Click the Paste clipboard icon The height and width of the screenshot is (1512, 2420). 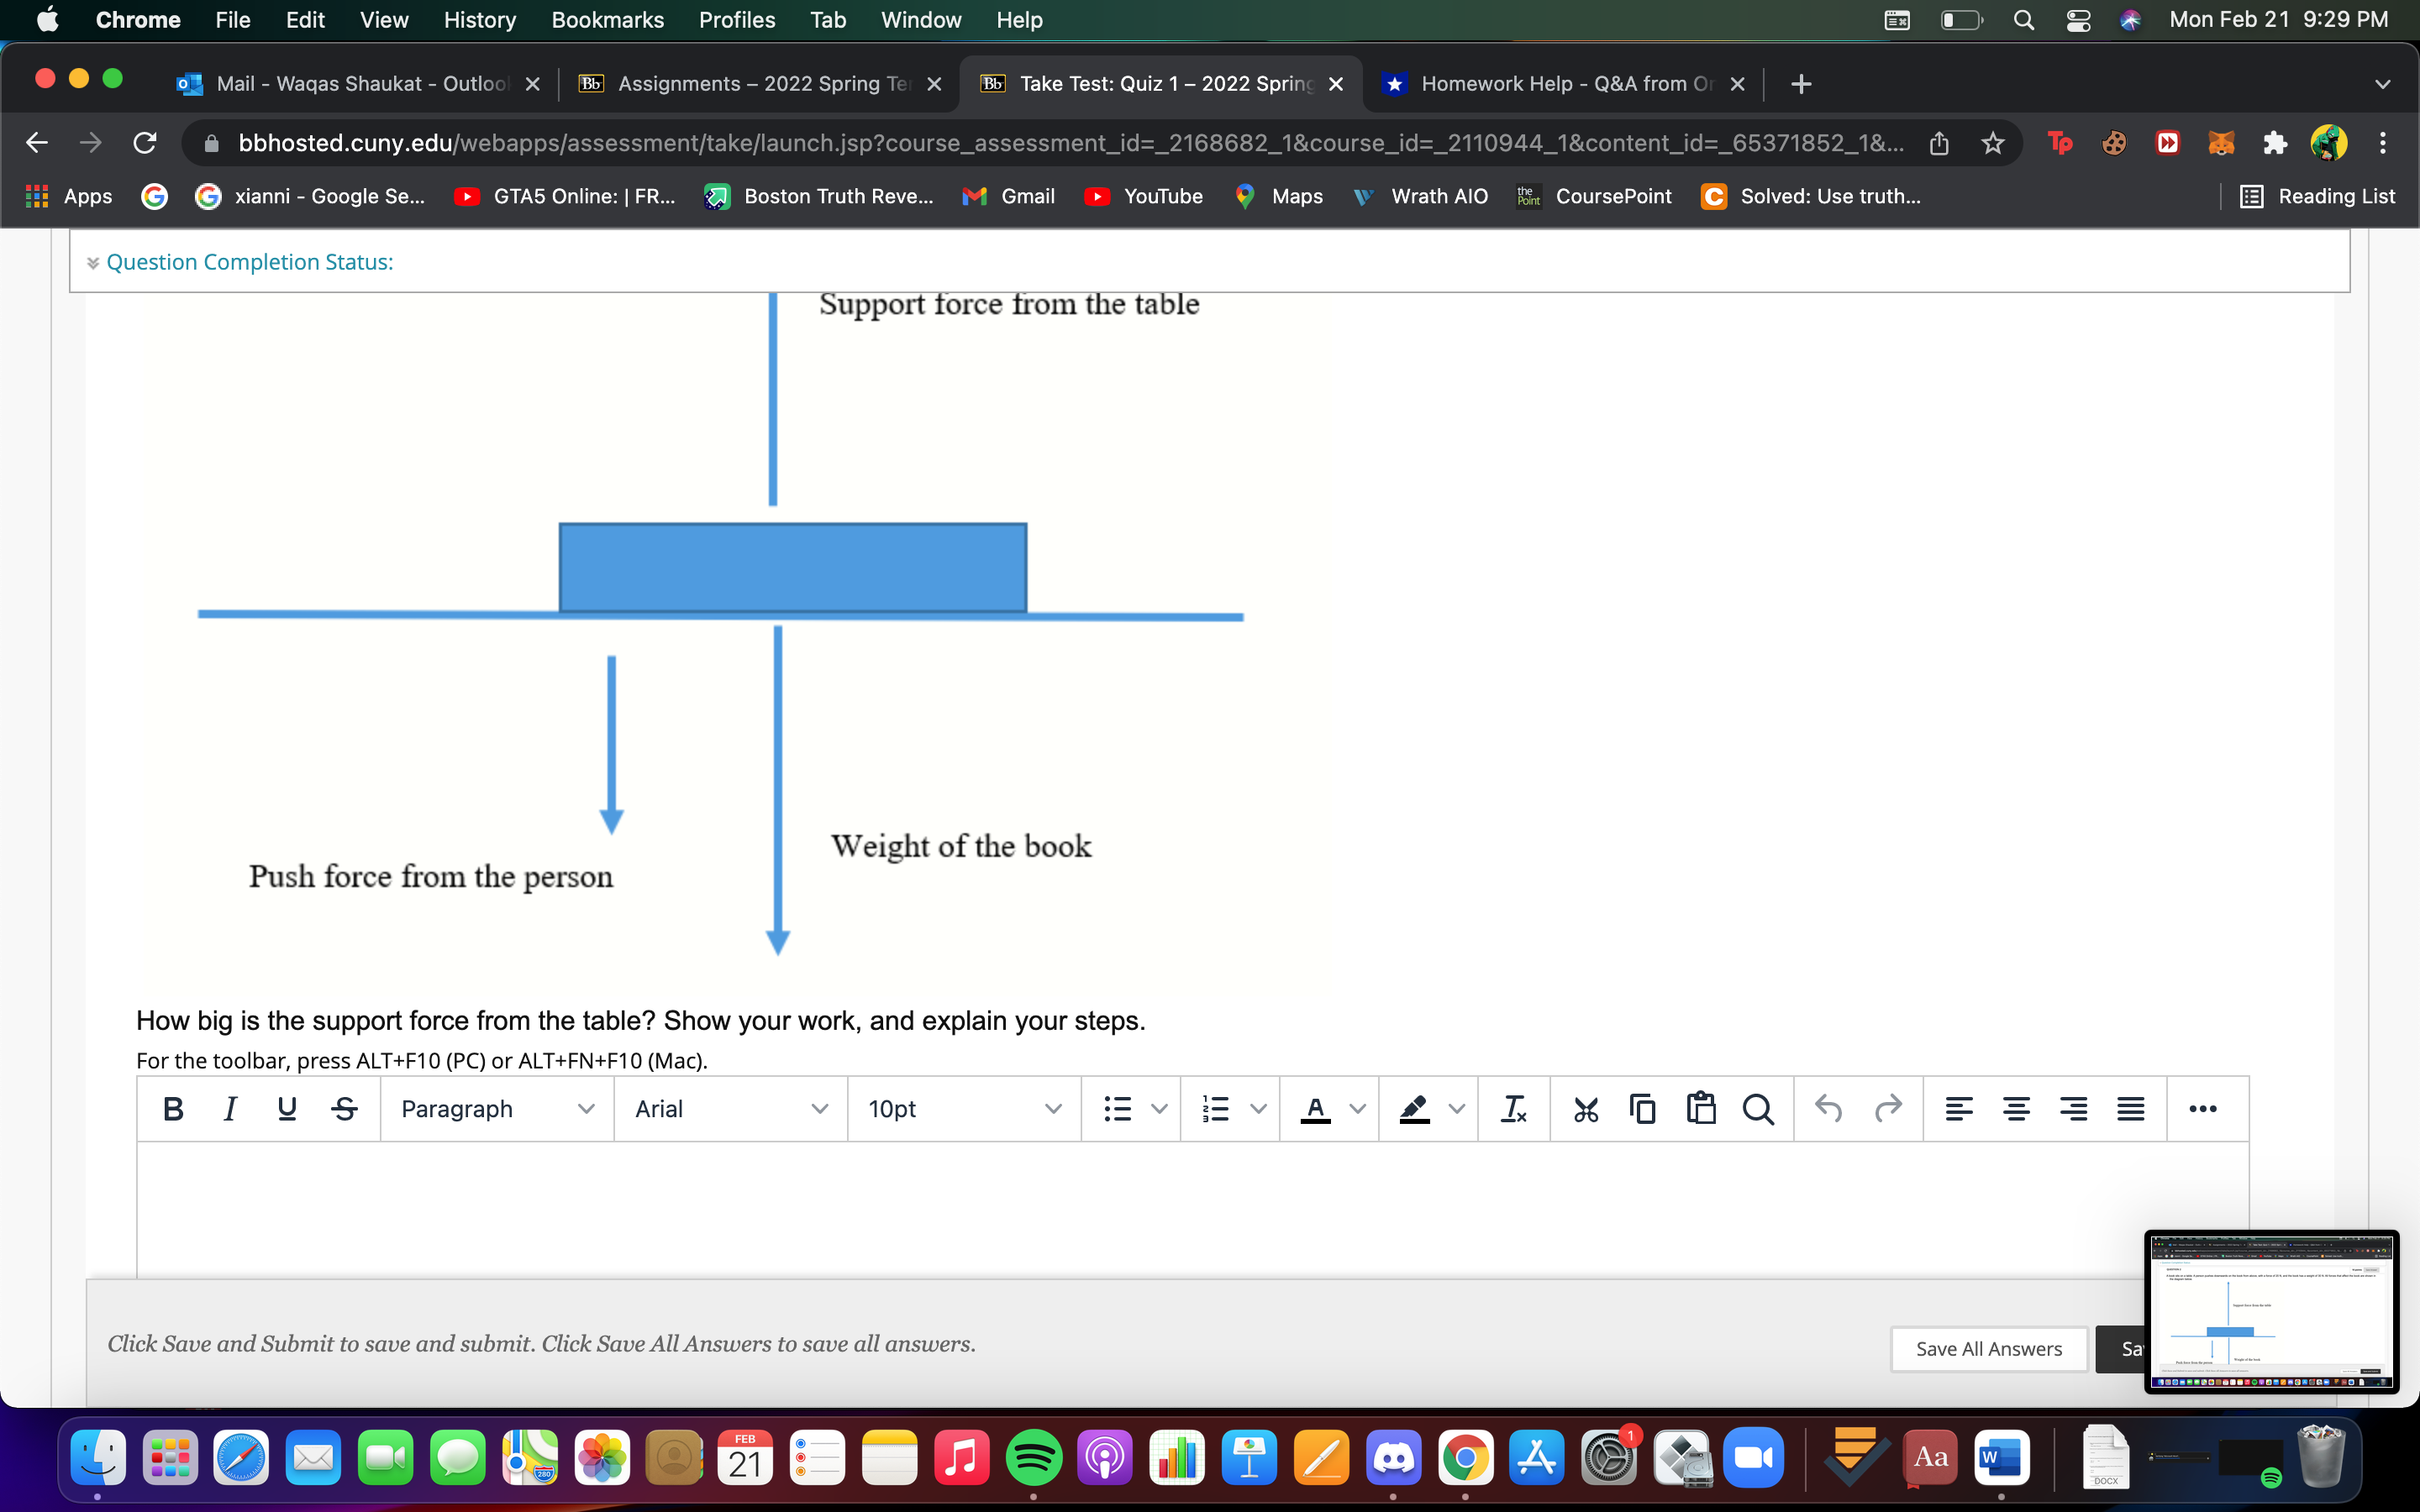(1700, 1108)
